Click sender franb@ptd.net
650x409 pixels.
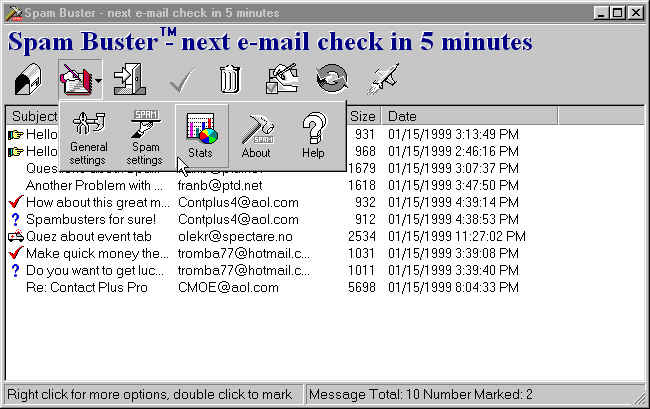pyautogui.click(x=220, y=185)
